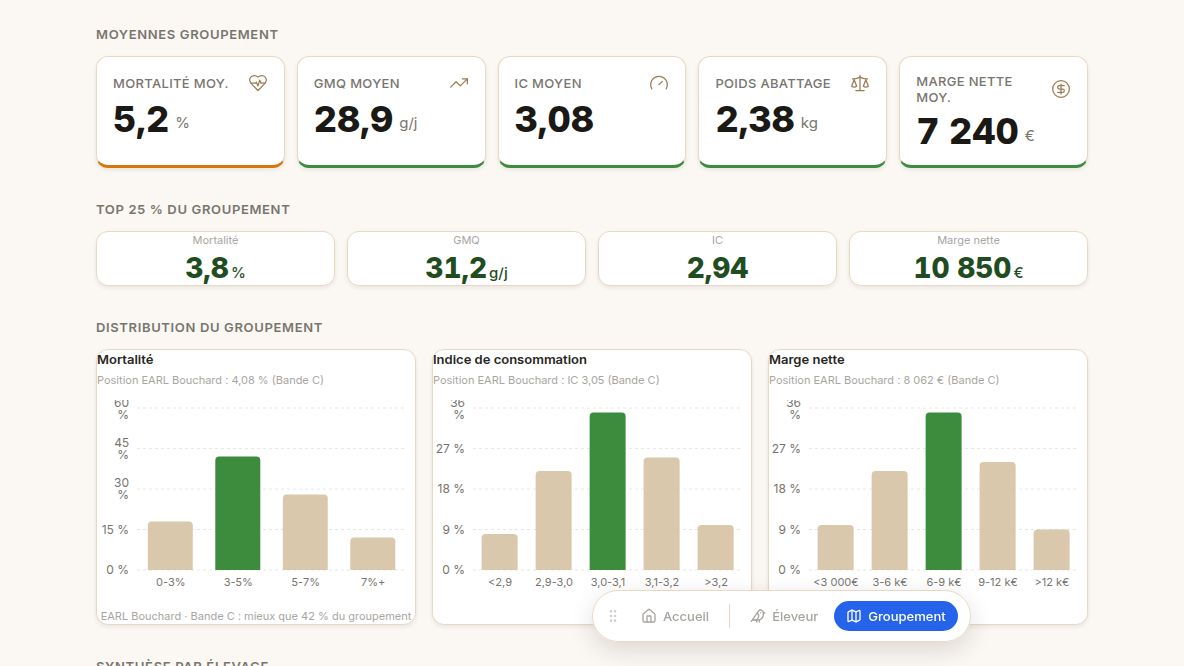This screenshot has height=666, width=1184.
Task: Click the 9-12 k€ bar in Marge nette chart
Action: [x=997, y=516]
